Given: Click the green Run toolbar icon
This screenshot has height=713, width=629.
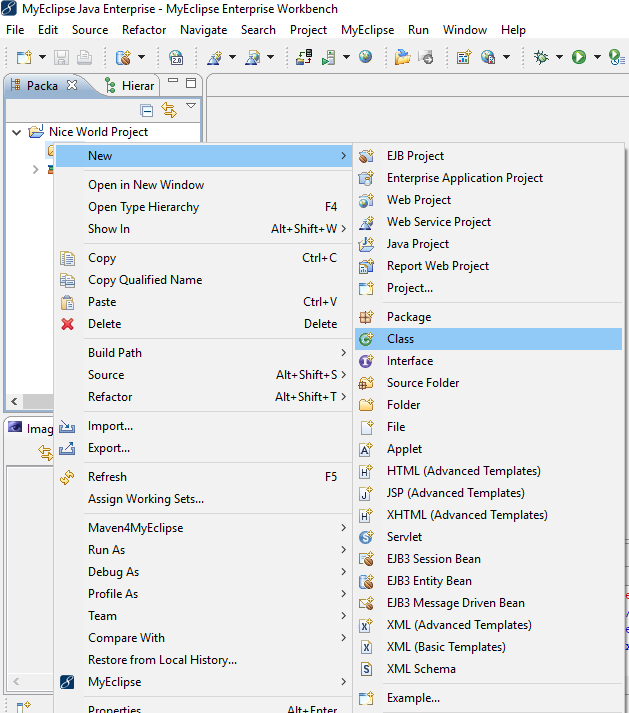Looking at the screenshot, I should click(x=579, y=57).
